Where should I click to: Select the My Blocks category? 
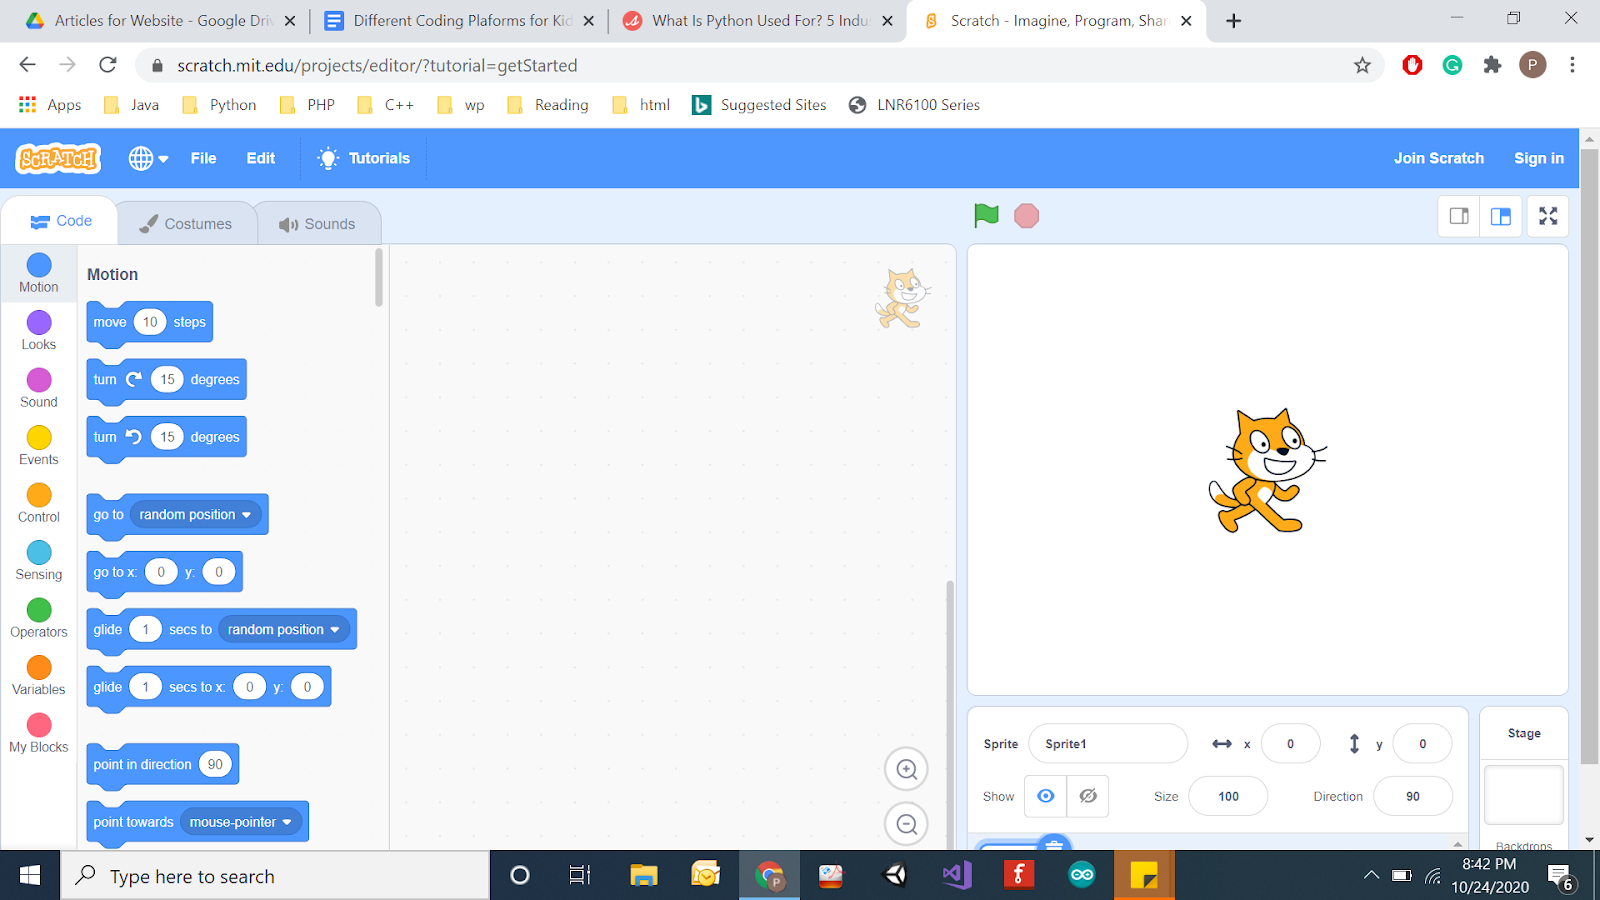[x=39, y=733]
